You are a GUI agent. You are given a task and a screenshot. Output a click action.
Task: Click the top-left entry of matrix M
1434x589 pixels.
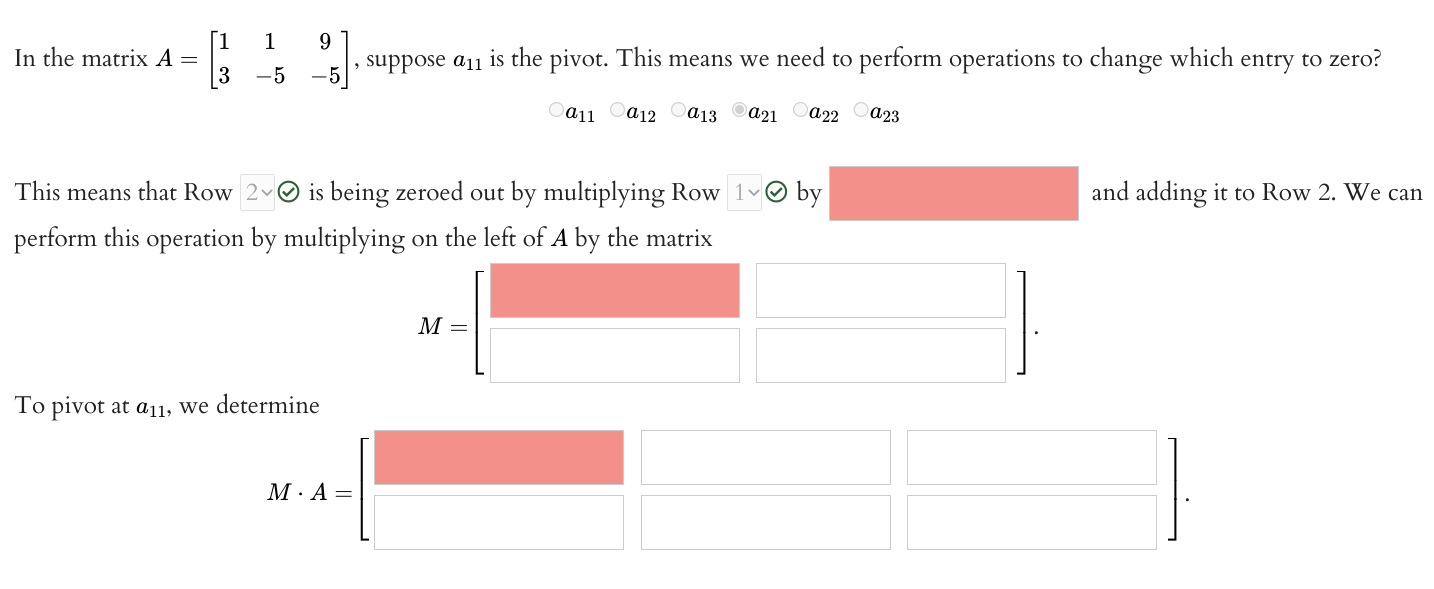point(613,290)
